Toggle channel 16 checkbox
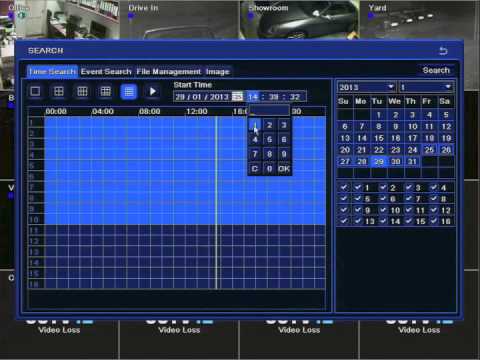This screenshot has height=360, width=480. coord(434,221)
